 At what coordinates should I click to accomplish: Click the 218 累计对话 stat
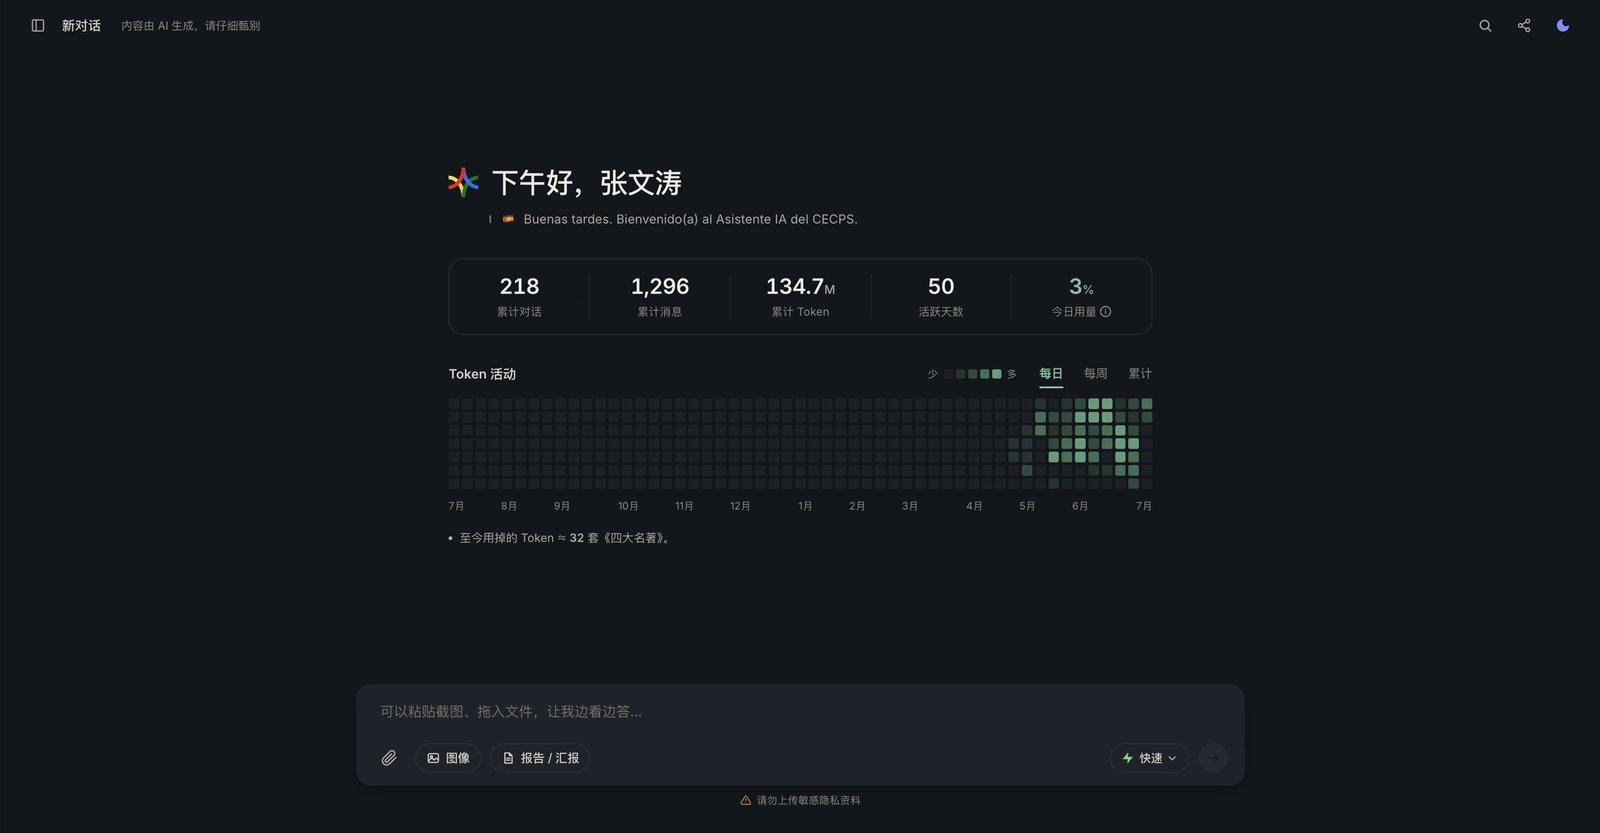(x=519, y=297)
